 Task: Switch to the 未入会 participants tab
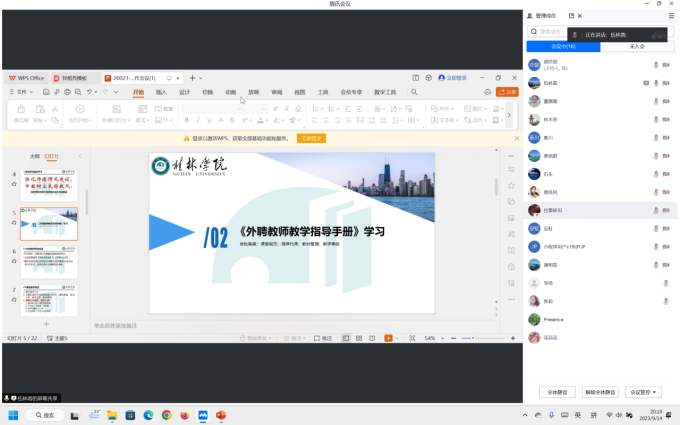(x=636, y=46)
